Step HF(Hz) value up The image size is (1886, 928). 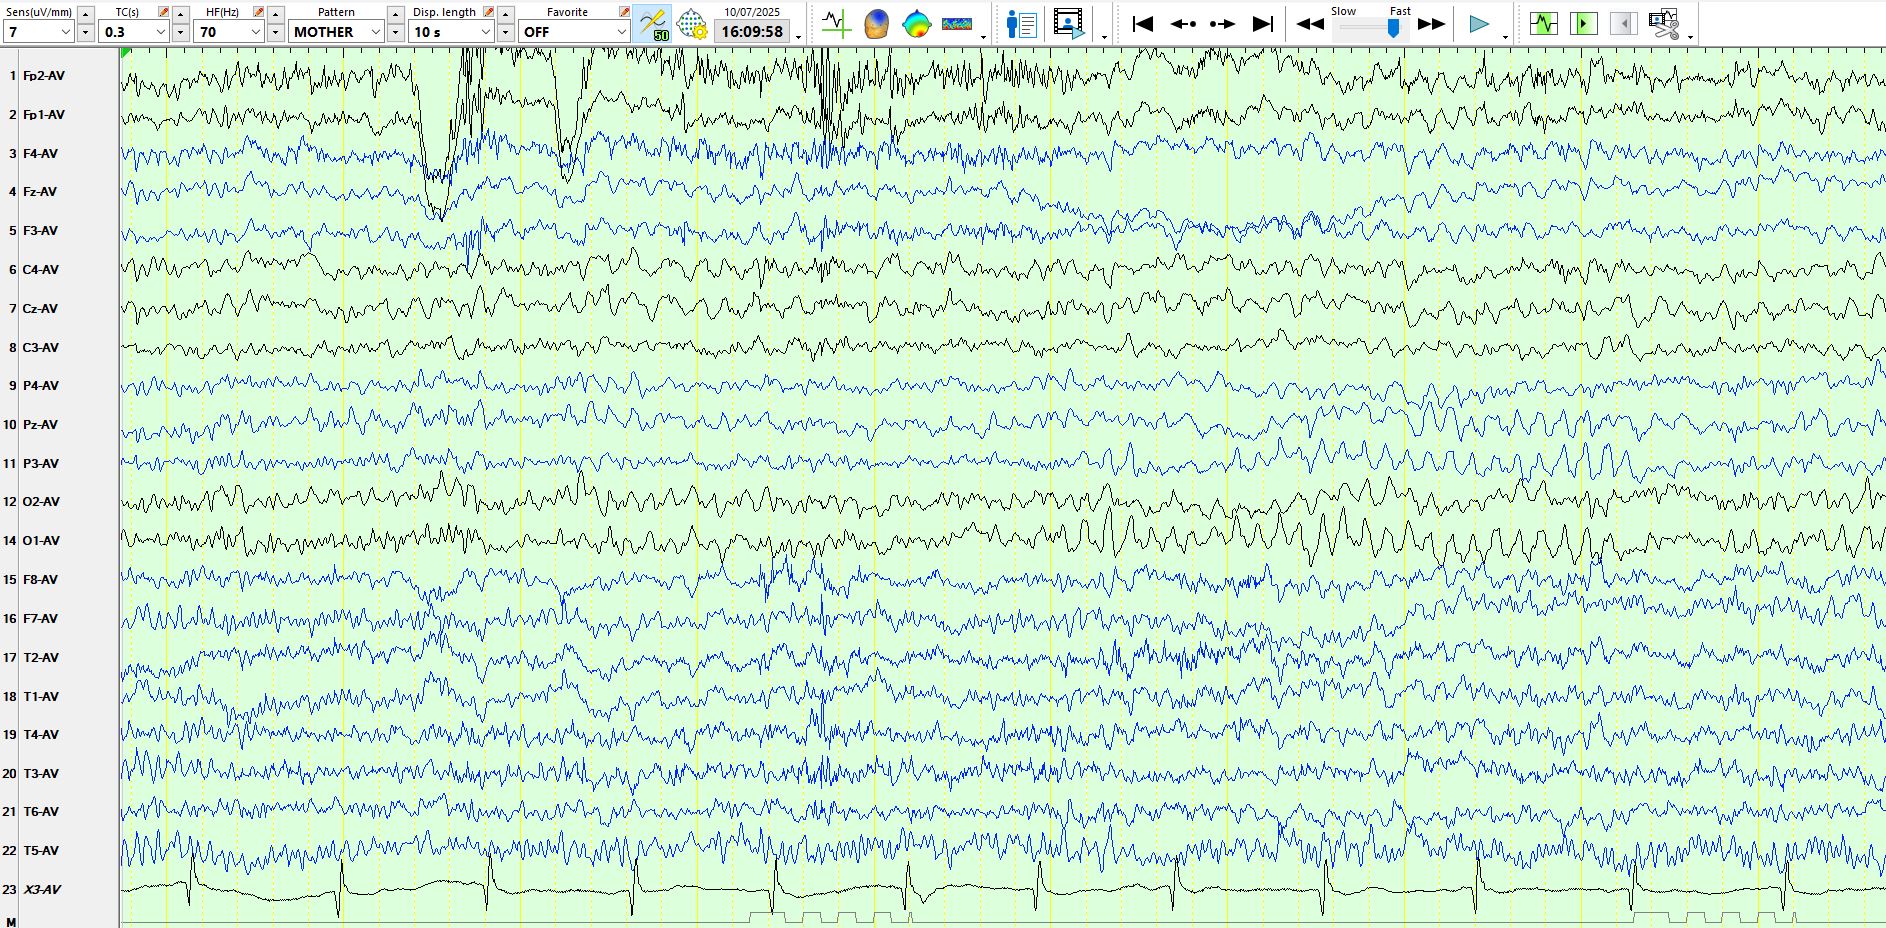275,14
